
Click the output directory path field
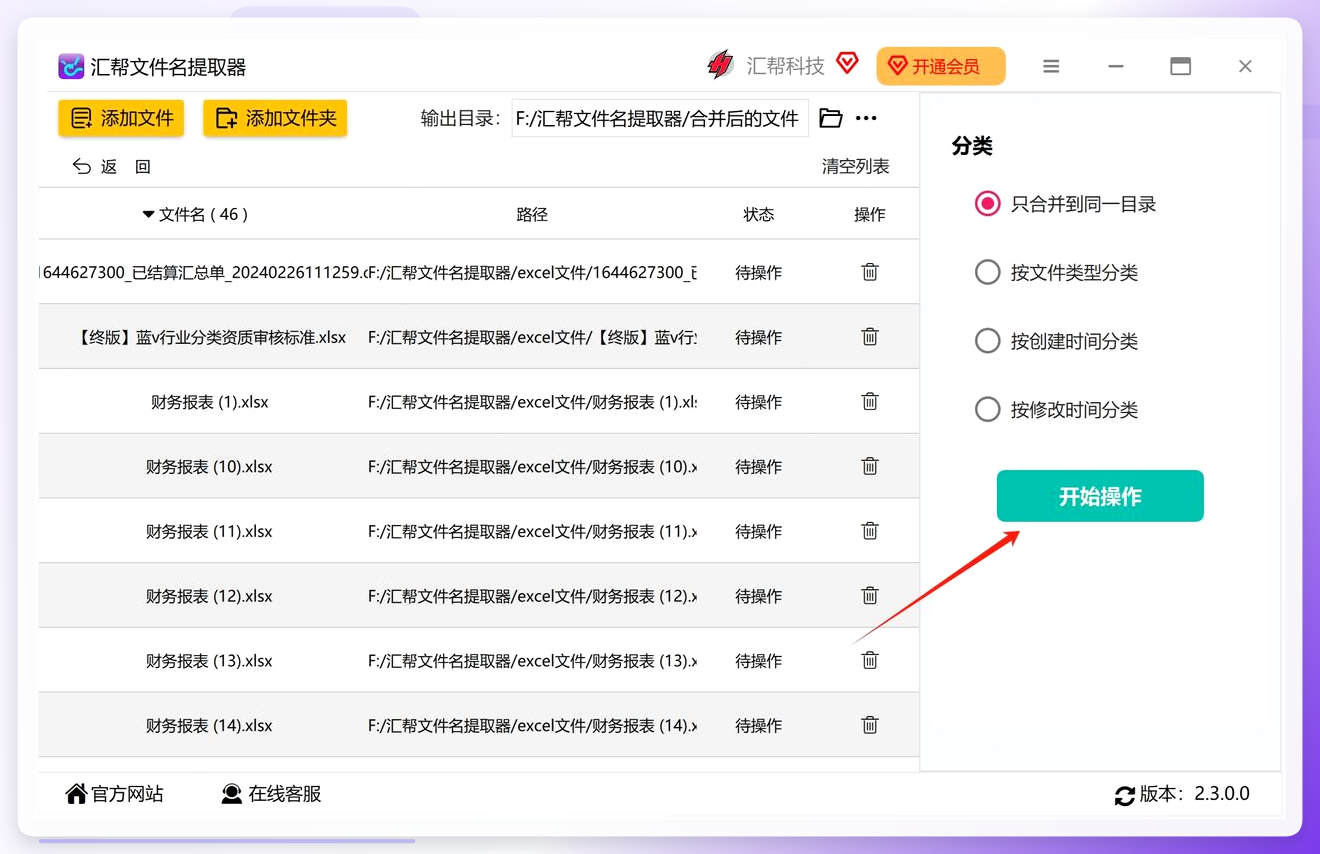pos(660,118)
